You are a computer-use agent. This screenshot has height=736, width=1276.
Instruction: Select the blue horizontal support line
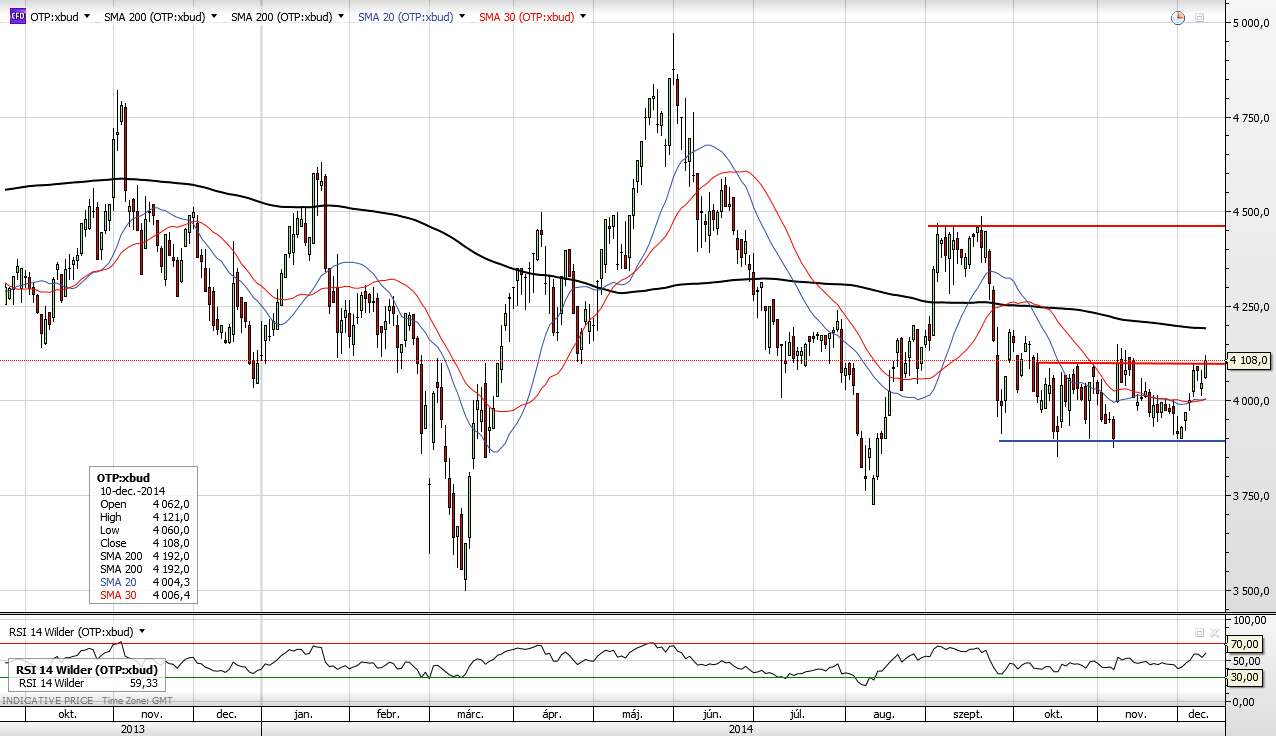point(1112,441)
